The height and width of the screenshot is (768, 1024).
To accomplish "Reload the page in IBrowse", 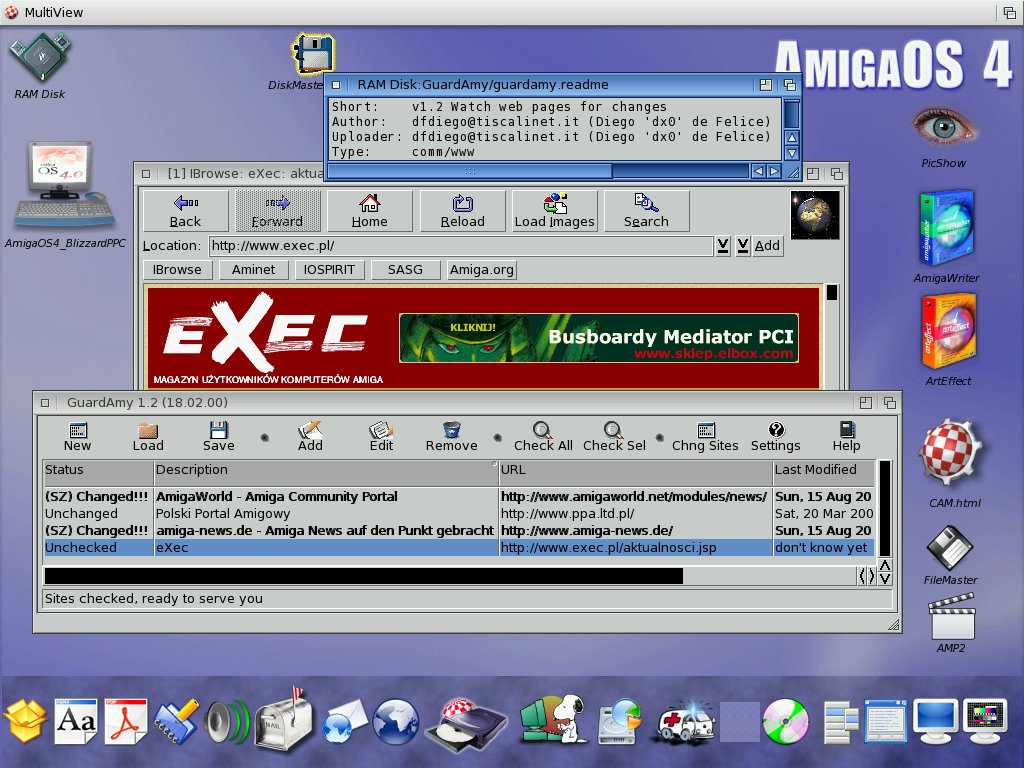I will coord(462,211).
